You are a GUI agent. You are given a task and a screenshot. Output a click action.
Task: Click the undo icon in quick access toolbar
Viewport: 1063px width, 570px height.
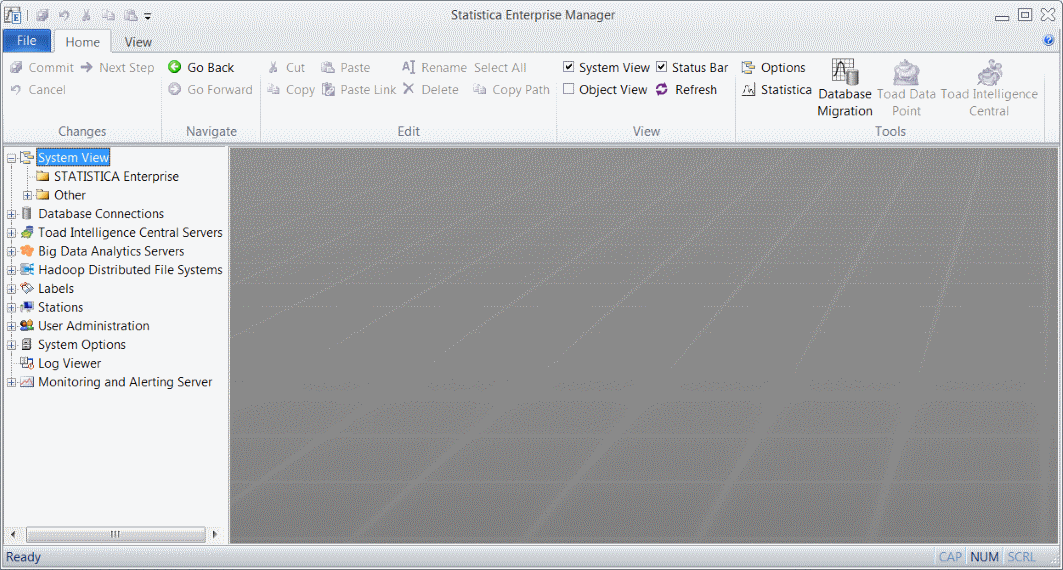click(x=64, y=15)
